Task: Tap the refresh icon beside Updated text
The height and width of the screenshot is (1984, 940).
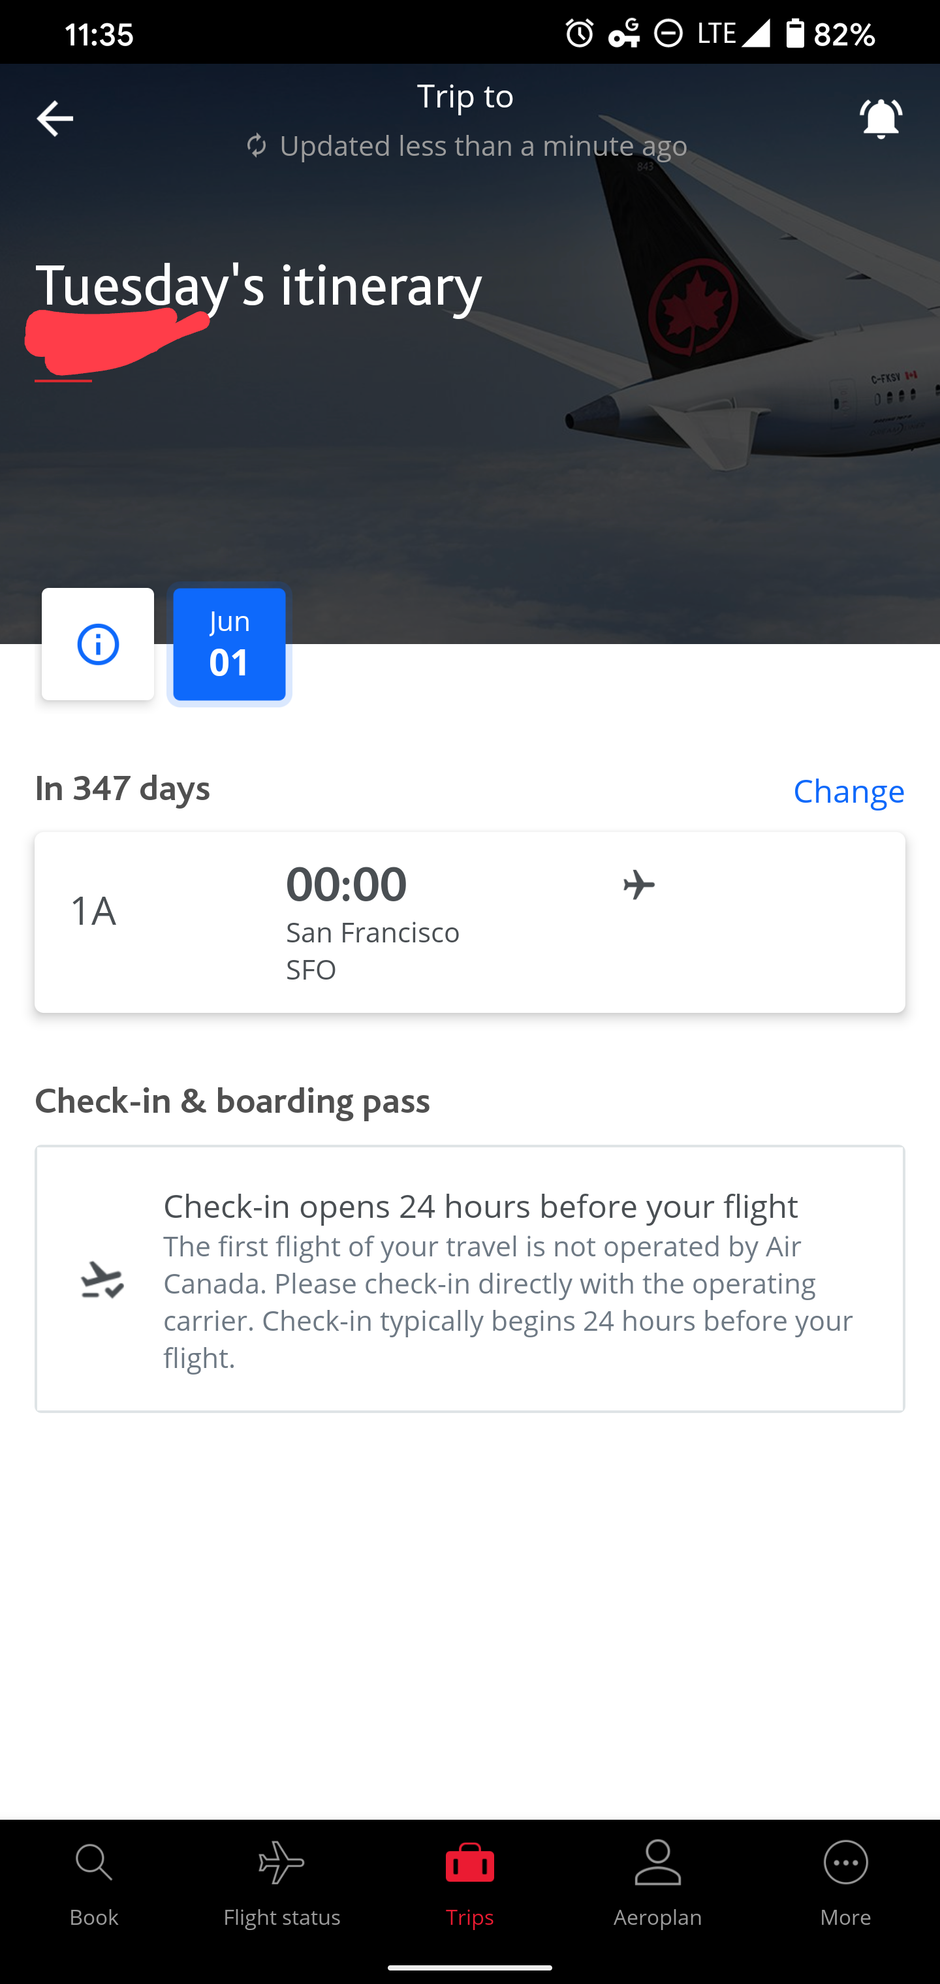Action: pos(257,146)
